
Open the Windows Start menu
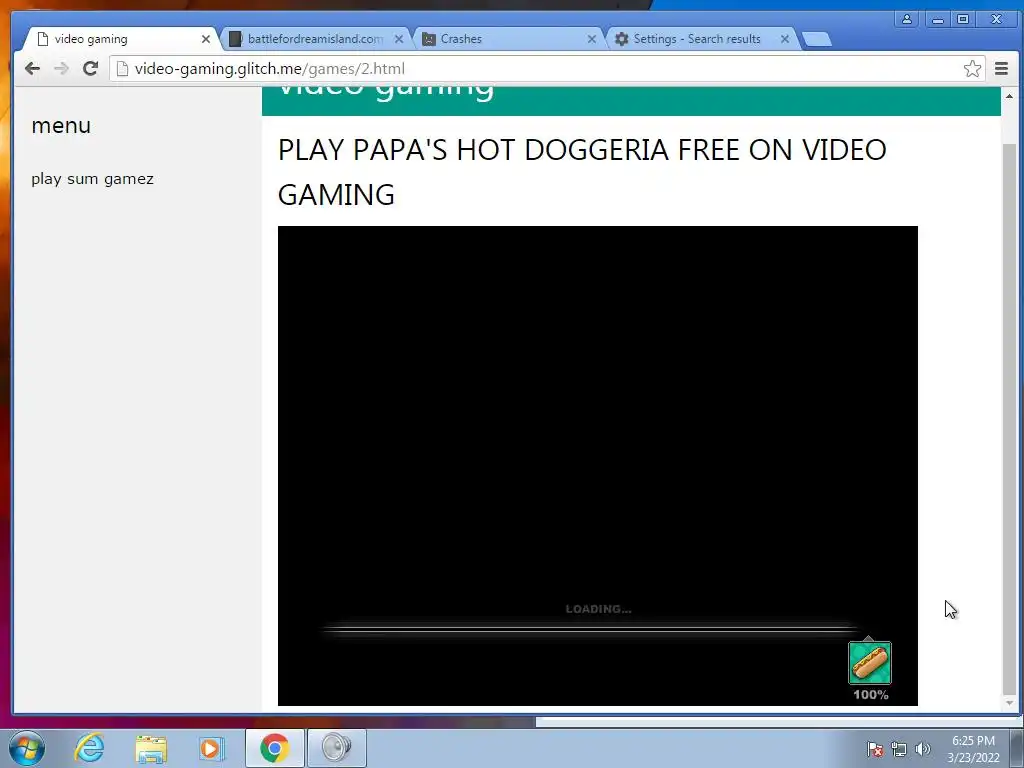coord(27,748)
